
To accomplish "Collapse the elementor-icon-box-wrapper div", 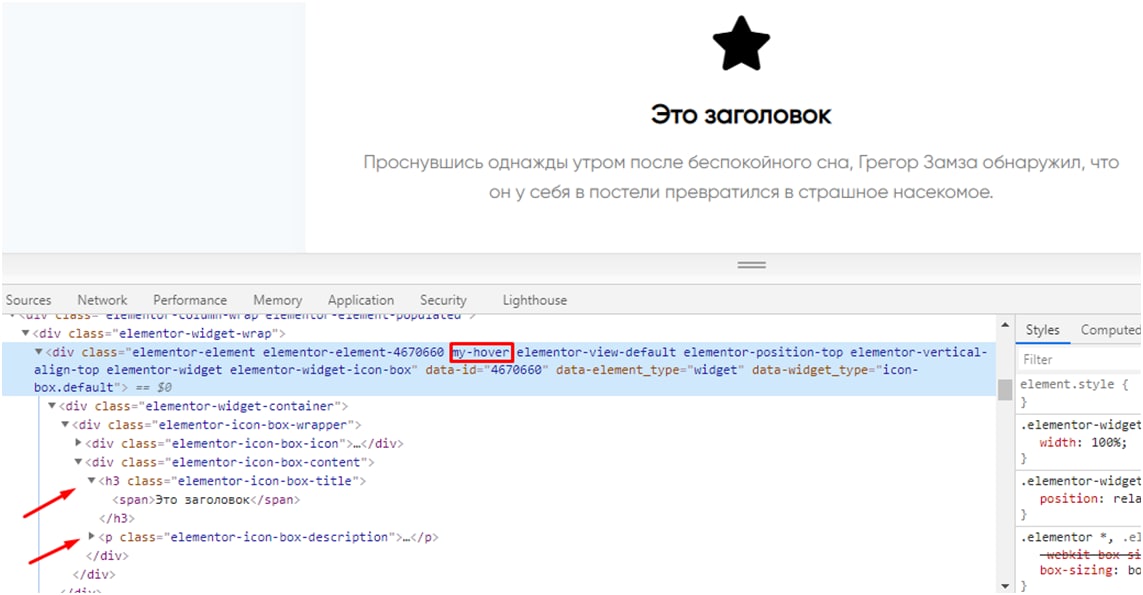I will (x=65, y=424).
